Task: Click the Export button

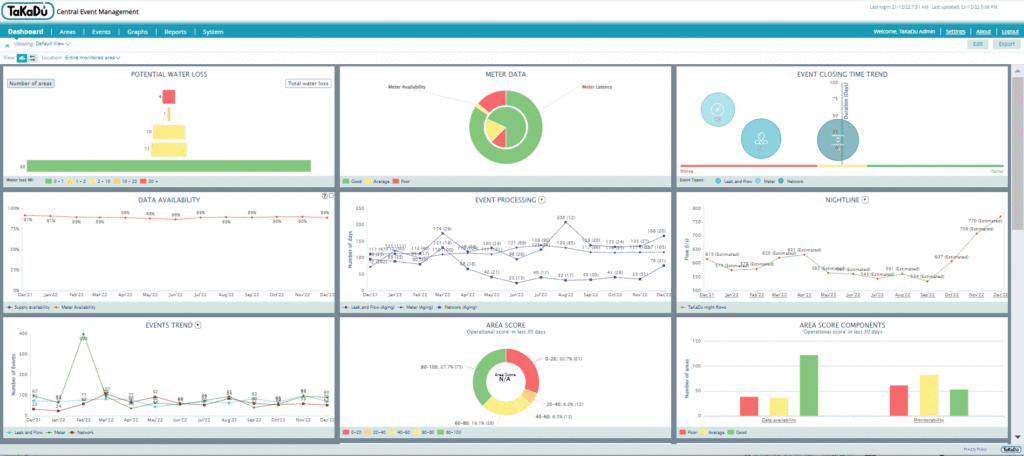Action: (x=1004, y=44)
